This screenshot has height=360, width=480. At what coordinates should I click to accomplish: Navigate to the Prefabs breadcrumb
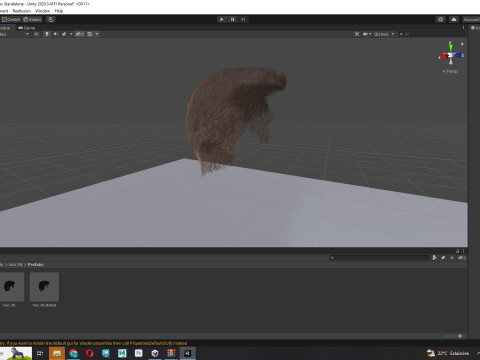coord(36,264)
